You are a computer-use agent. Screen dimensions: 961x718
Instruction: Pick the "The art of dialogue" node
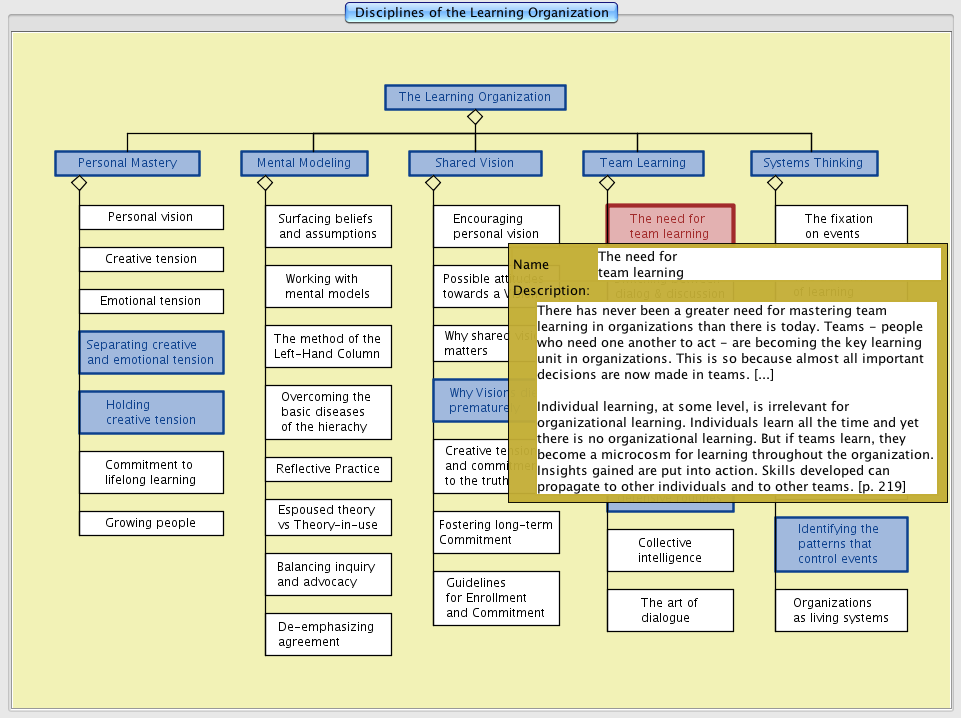point(670,610)
